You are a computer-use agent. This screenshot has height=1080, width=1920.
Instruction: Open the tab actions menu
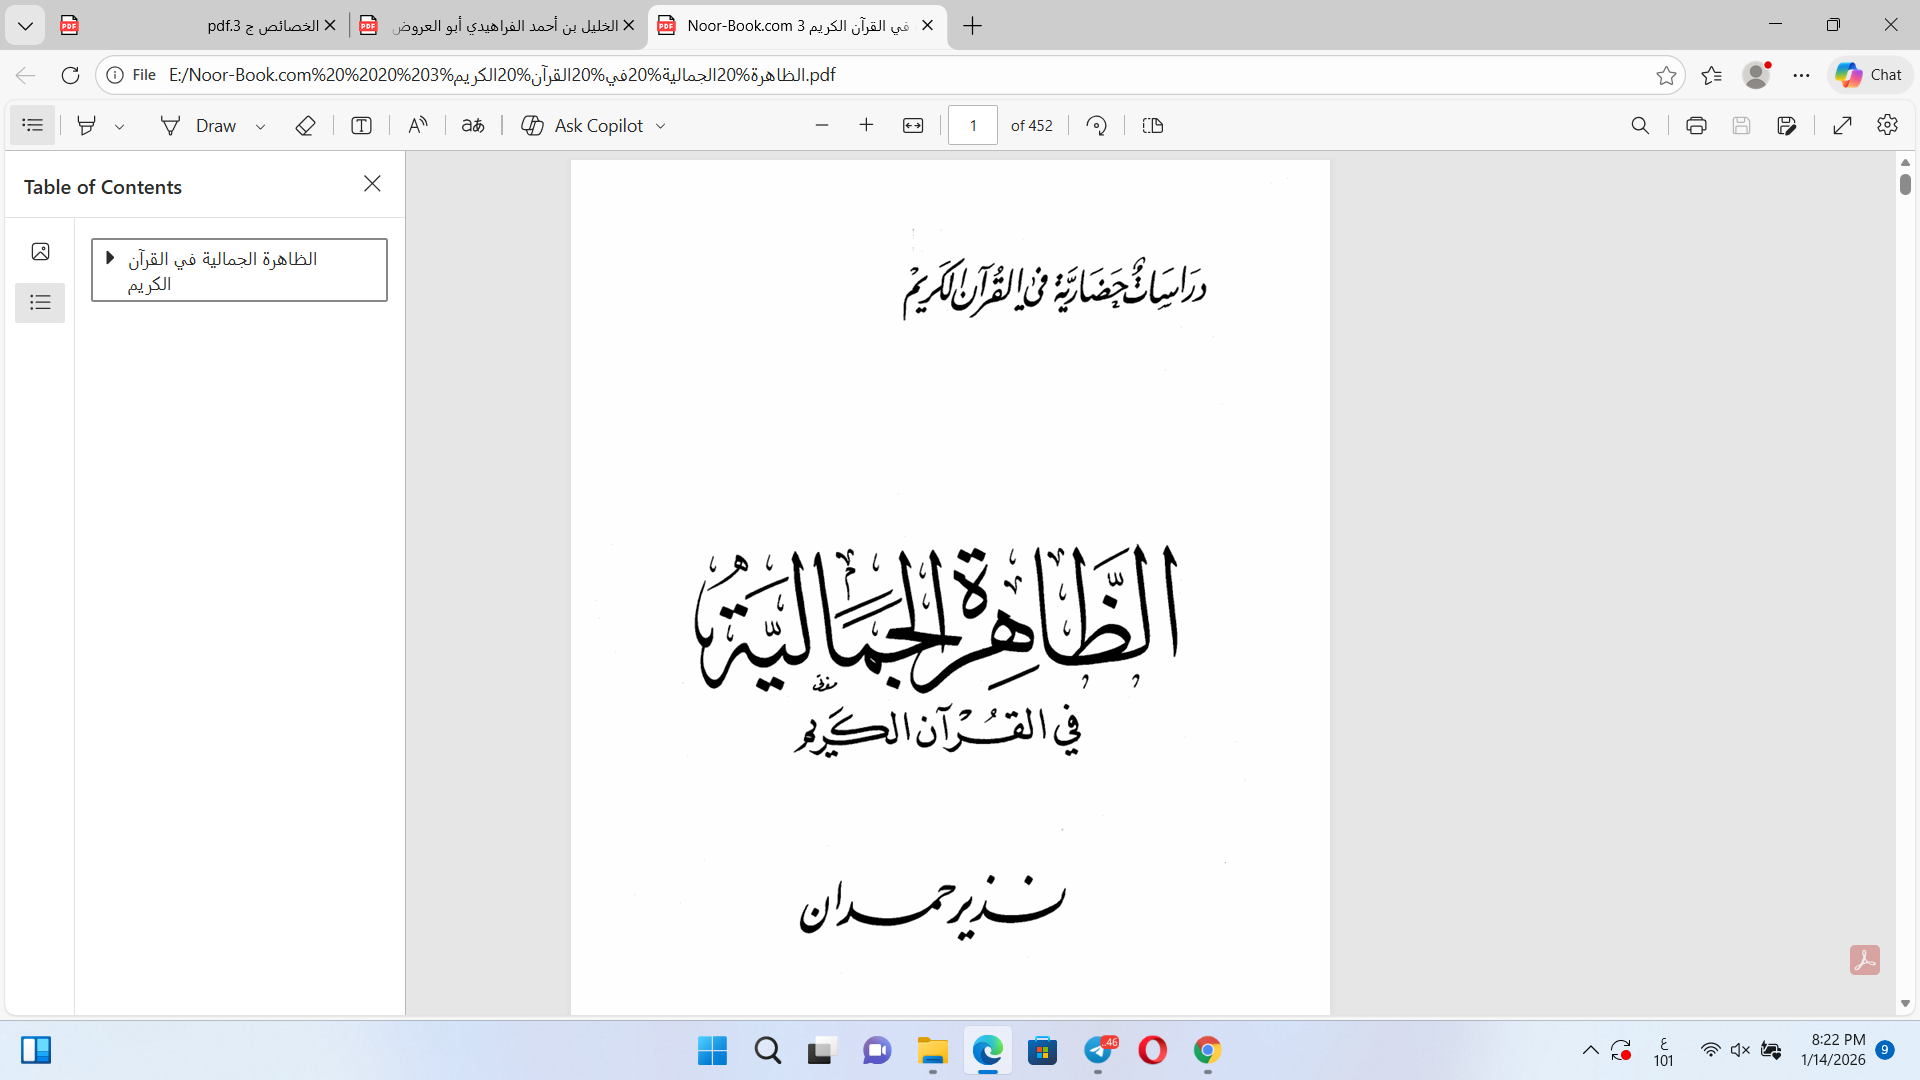click(x=25, y=25)
